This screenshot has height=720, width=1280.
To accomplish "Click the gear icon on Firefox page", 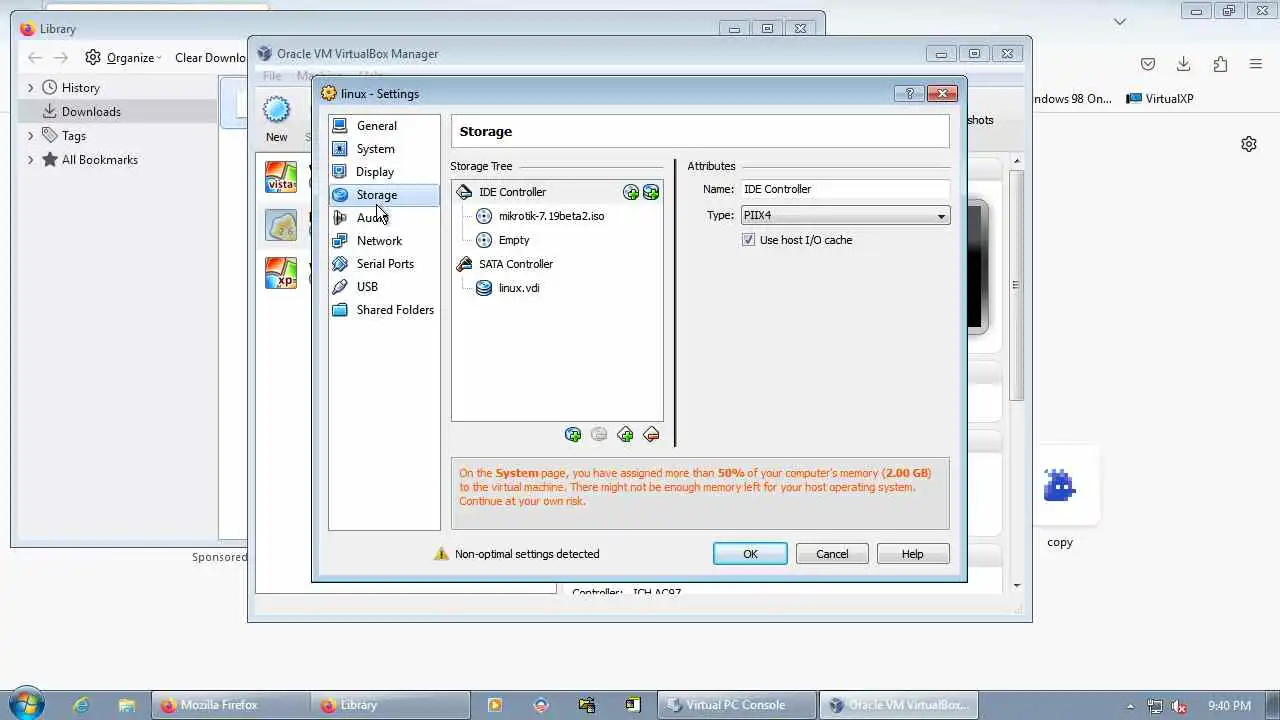I will pos(1249,144).
